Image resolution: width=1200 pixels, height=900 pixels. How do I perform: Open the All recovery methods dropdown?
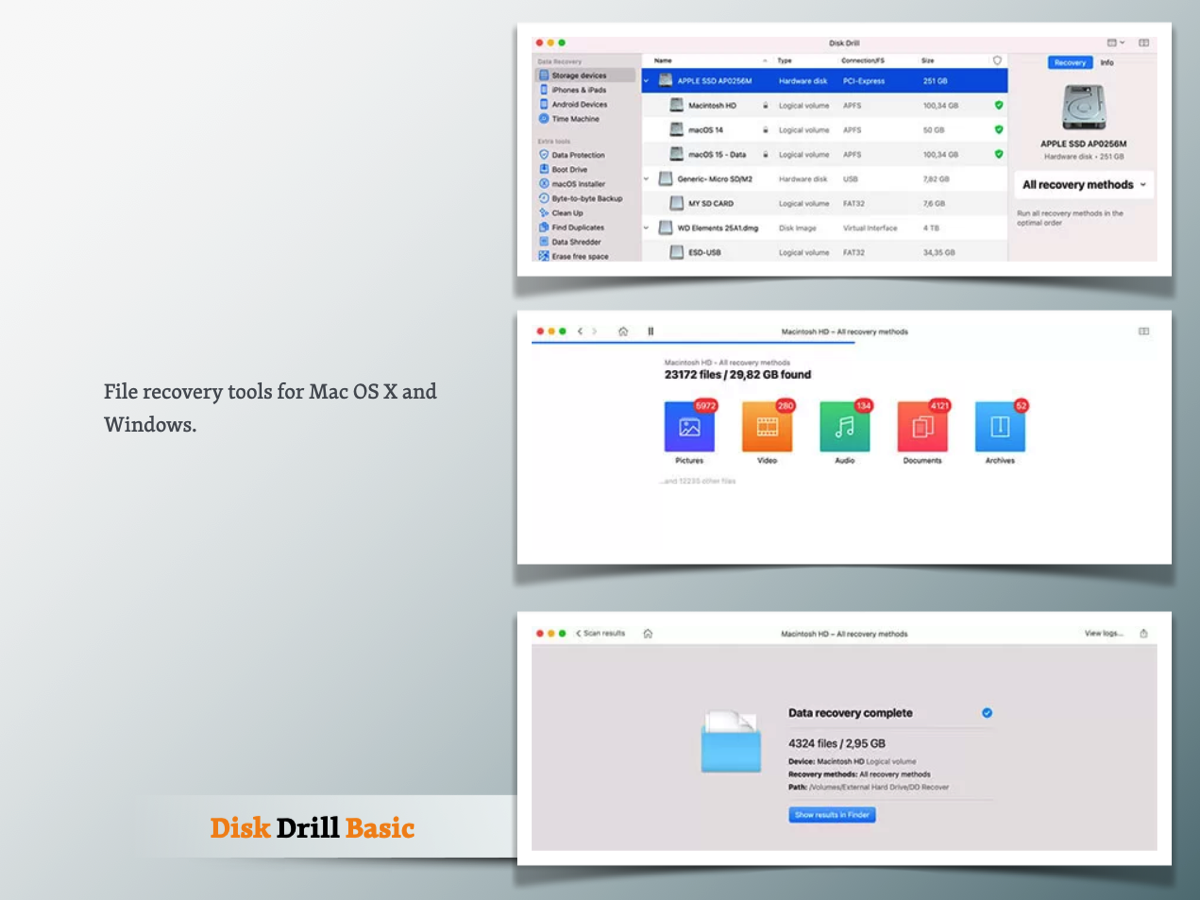point(1084,185)
